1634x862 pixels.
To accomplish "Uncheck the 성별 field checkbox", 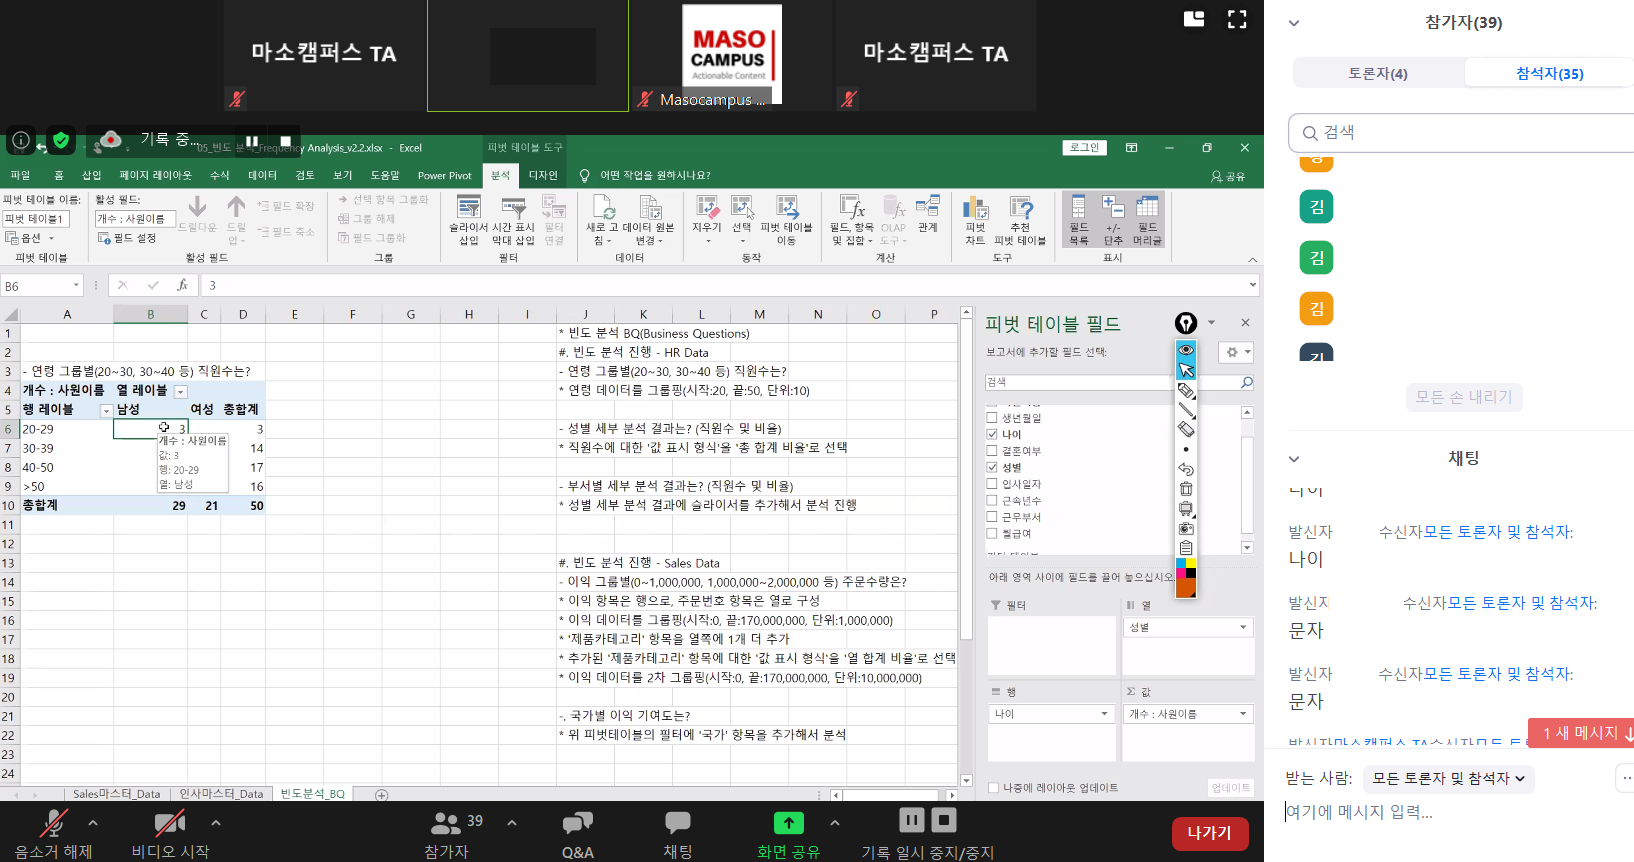I will click(x=992, y=467).
